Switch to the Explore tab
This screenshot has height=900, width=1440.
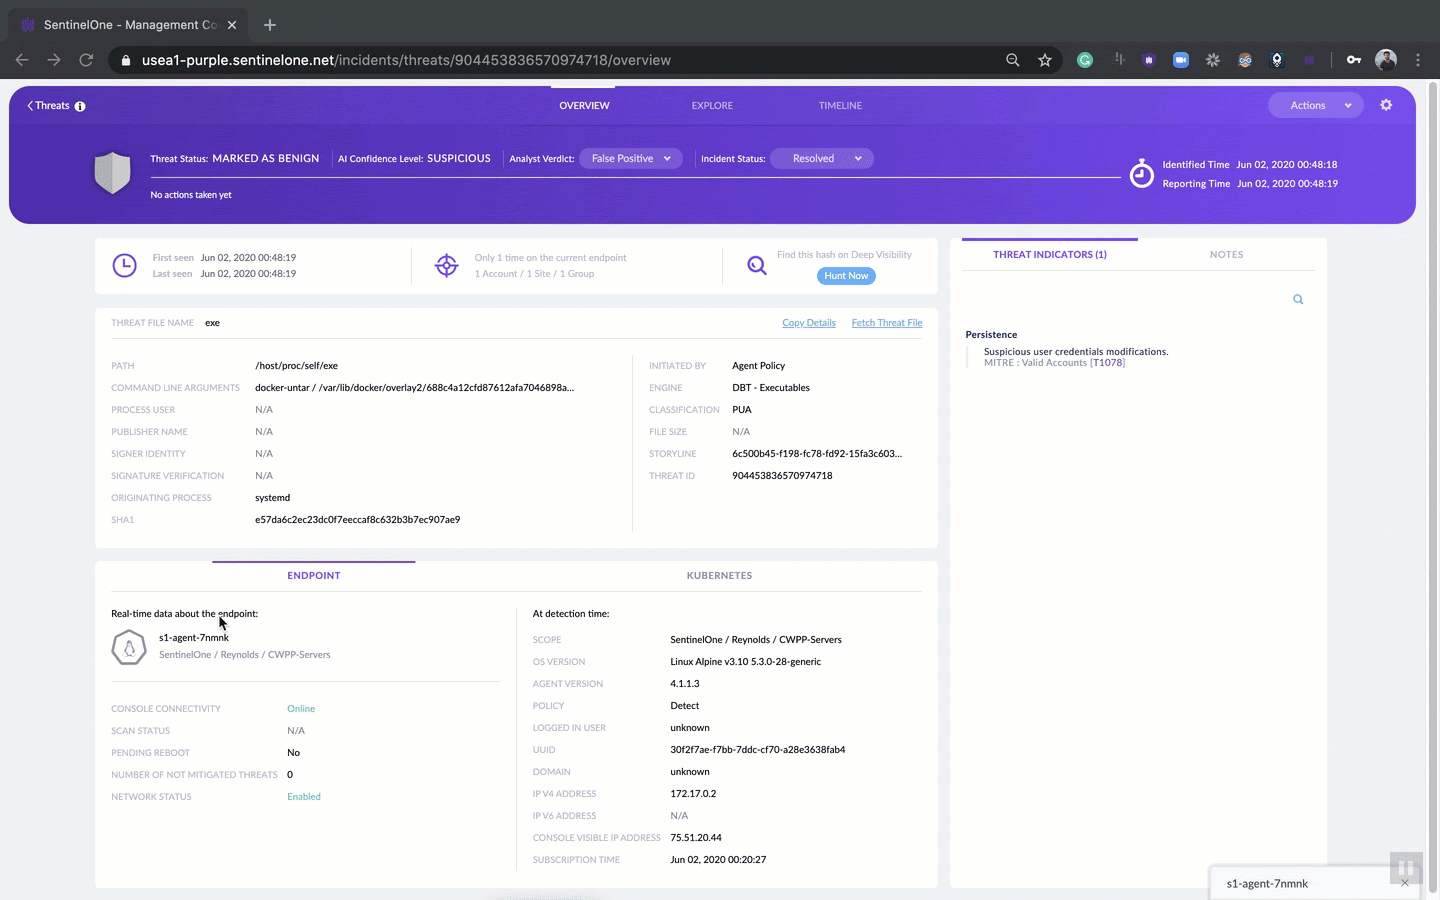pyautogui.click(x=712, y=105)
